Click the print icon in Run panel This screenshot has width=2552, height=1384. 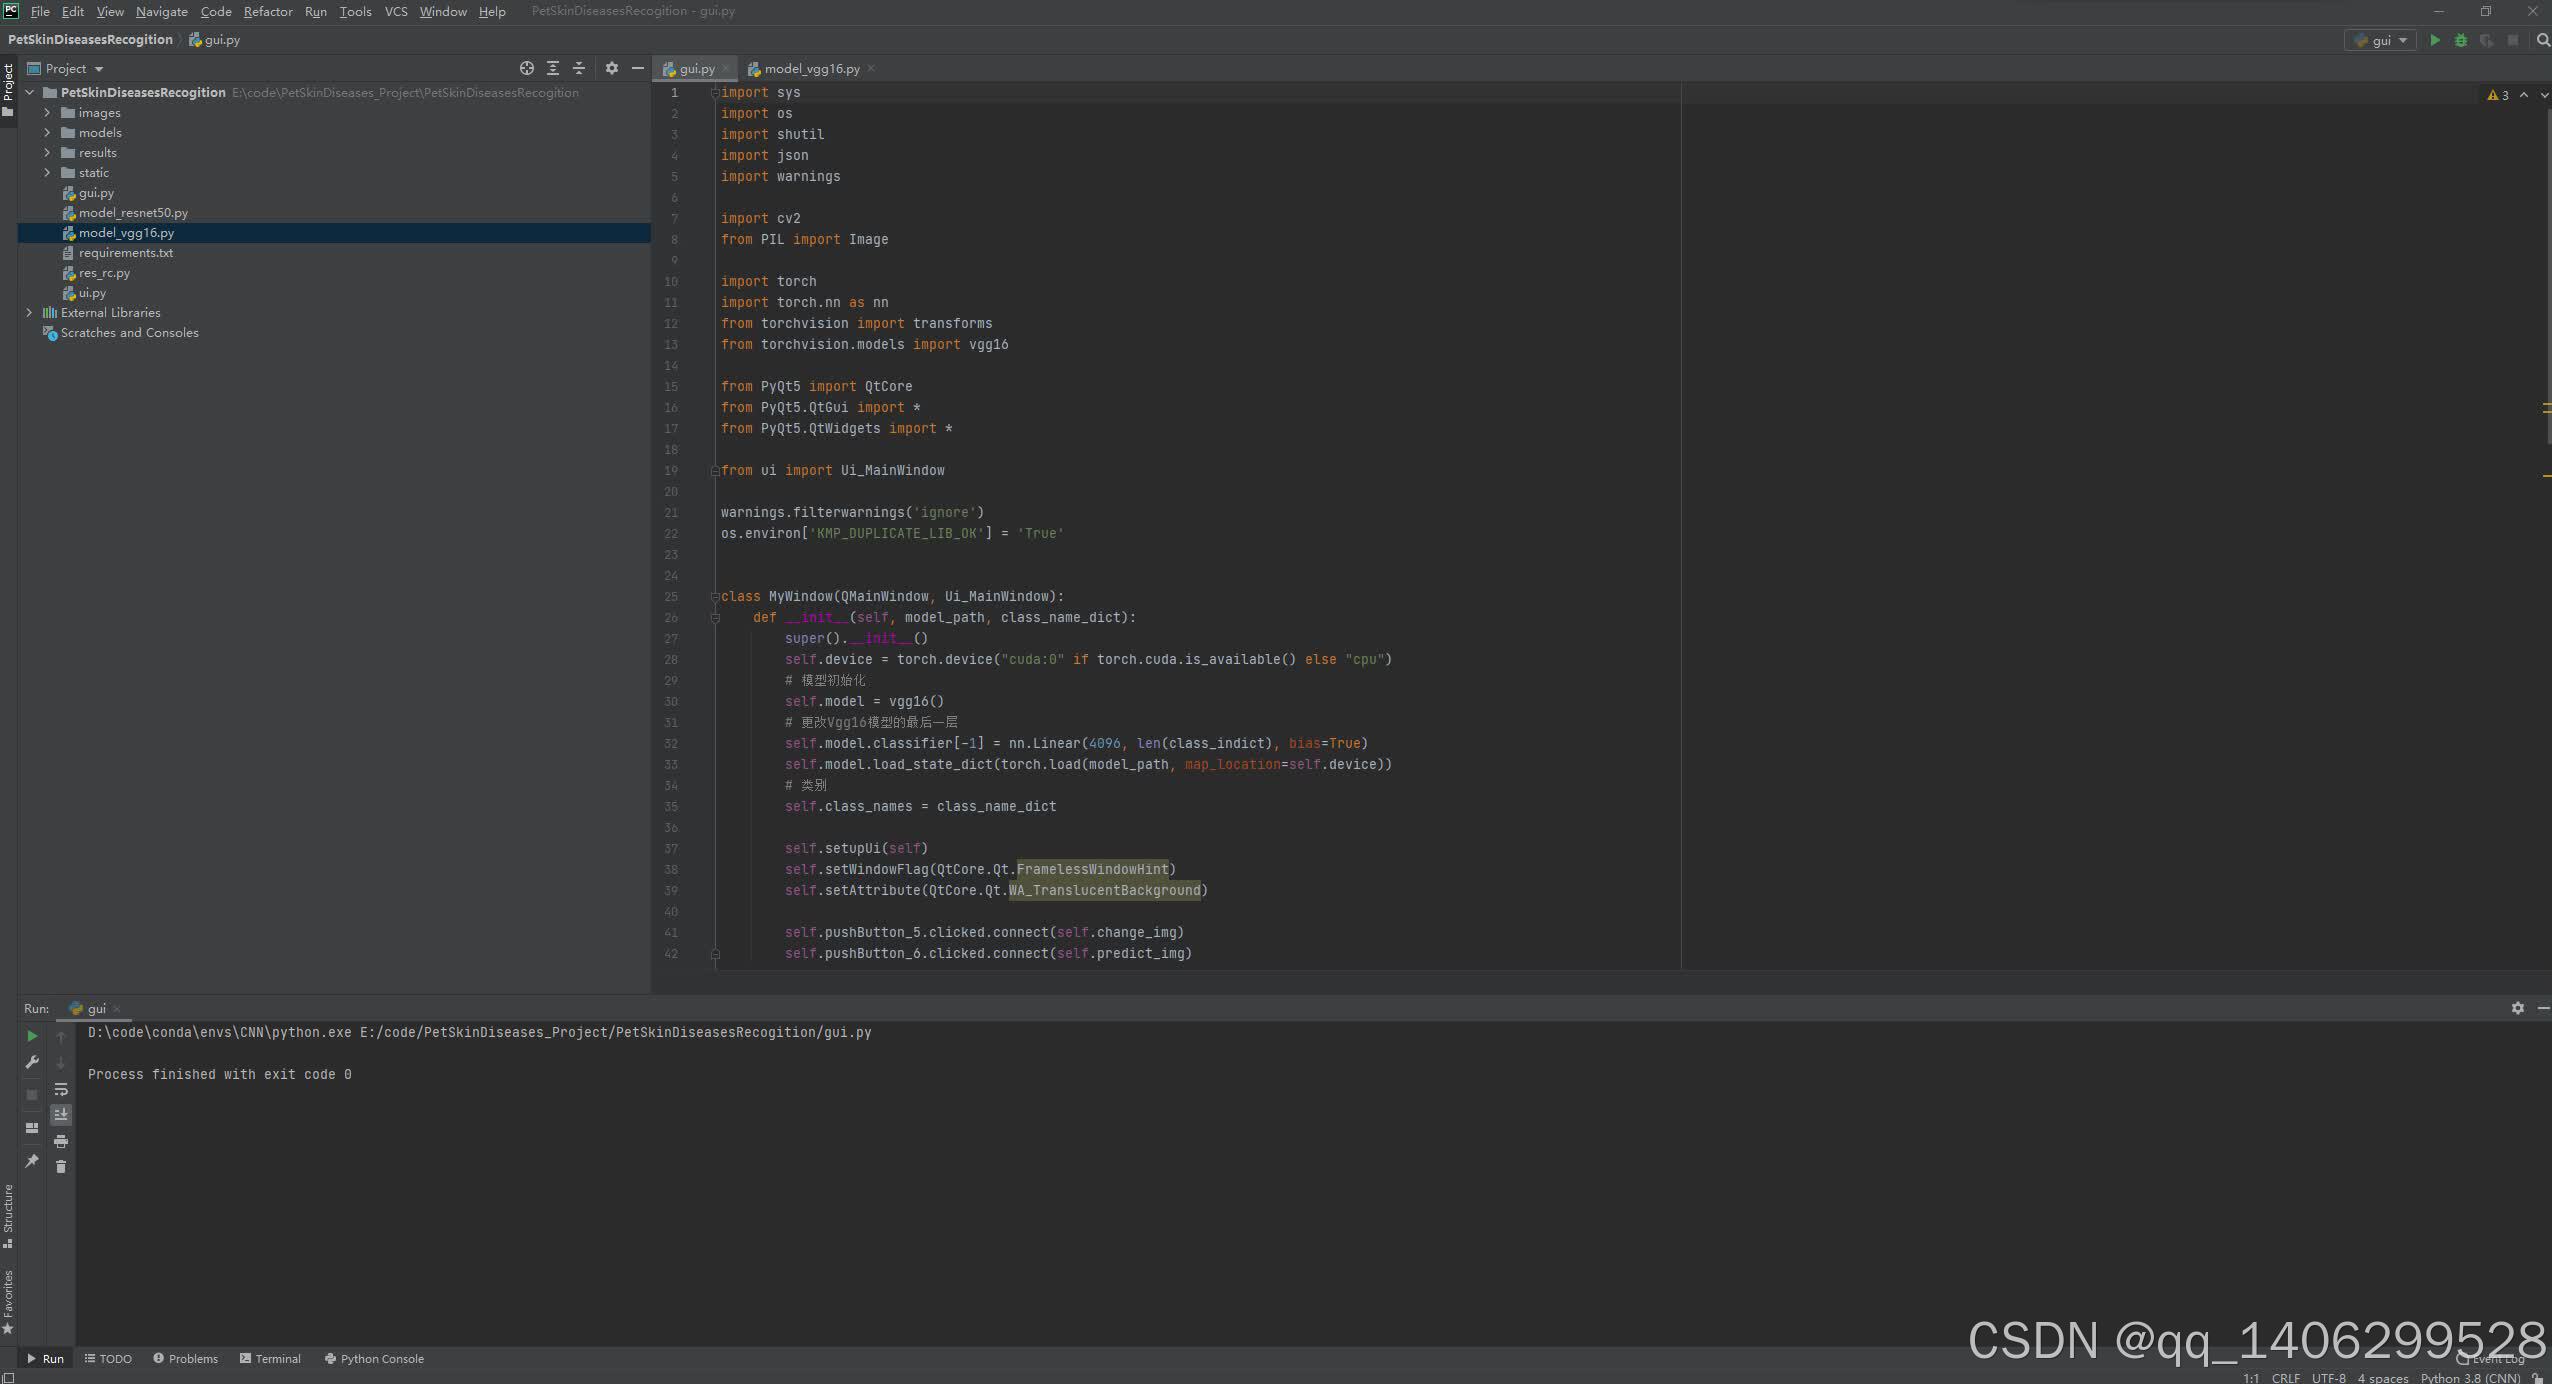pos(61,1141)
